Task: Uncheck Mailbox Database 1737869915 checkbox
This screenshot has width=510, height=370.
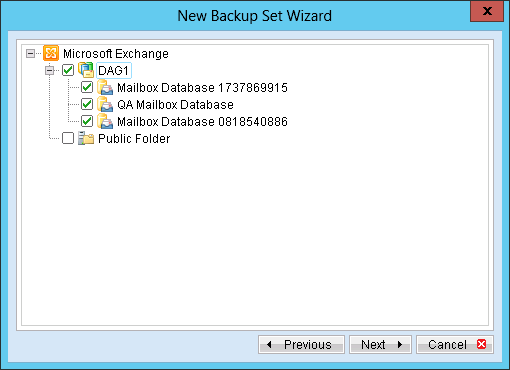Action: (87, 87)
